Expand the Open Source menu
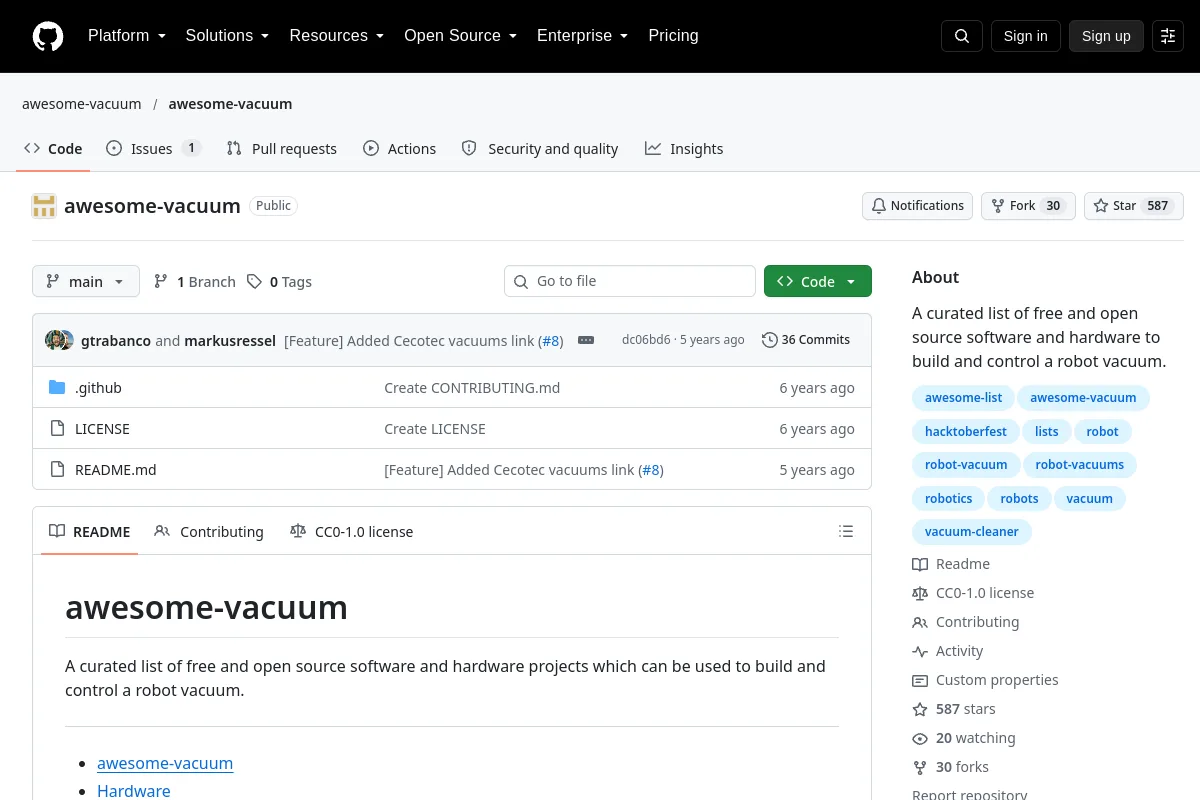Image resolution: width=1200 pixels, height=800 pixels. click(x=460, y=36)
